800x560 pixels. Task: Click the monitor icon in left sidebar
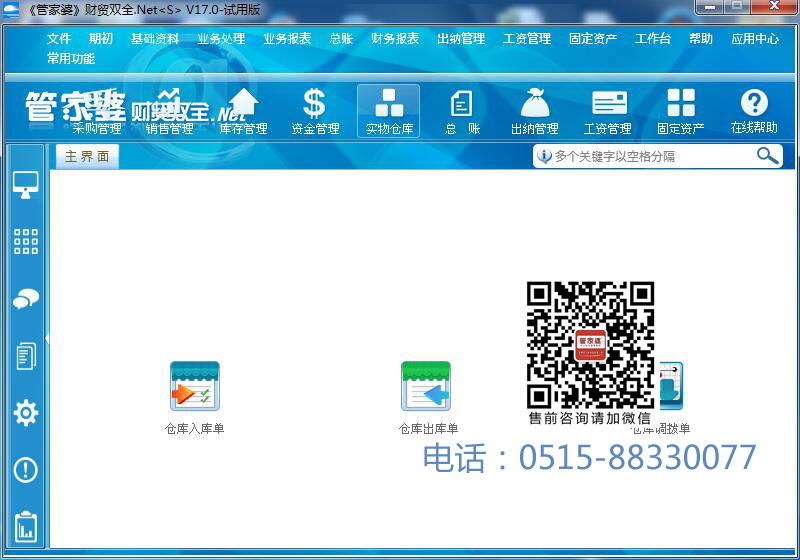(x=26, y=185)
